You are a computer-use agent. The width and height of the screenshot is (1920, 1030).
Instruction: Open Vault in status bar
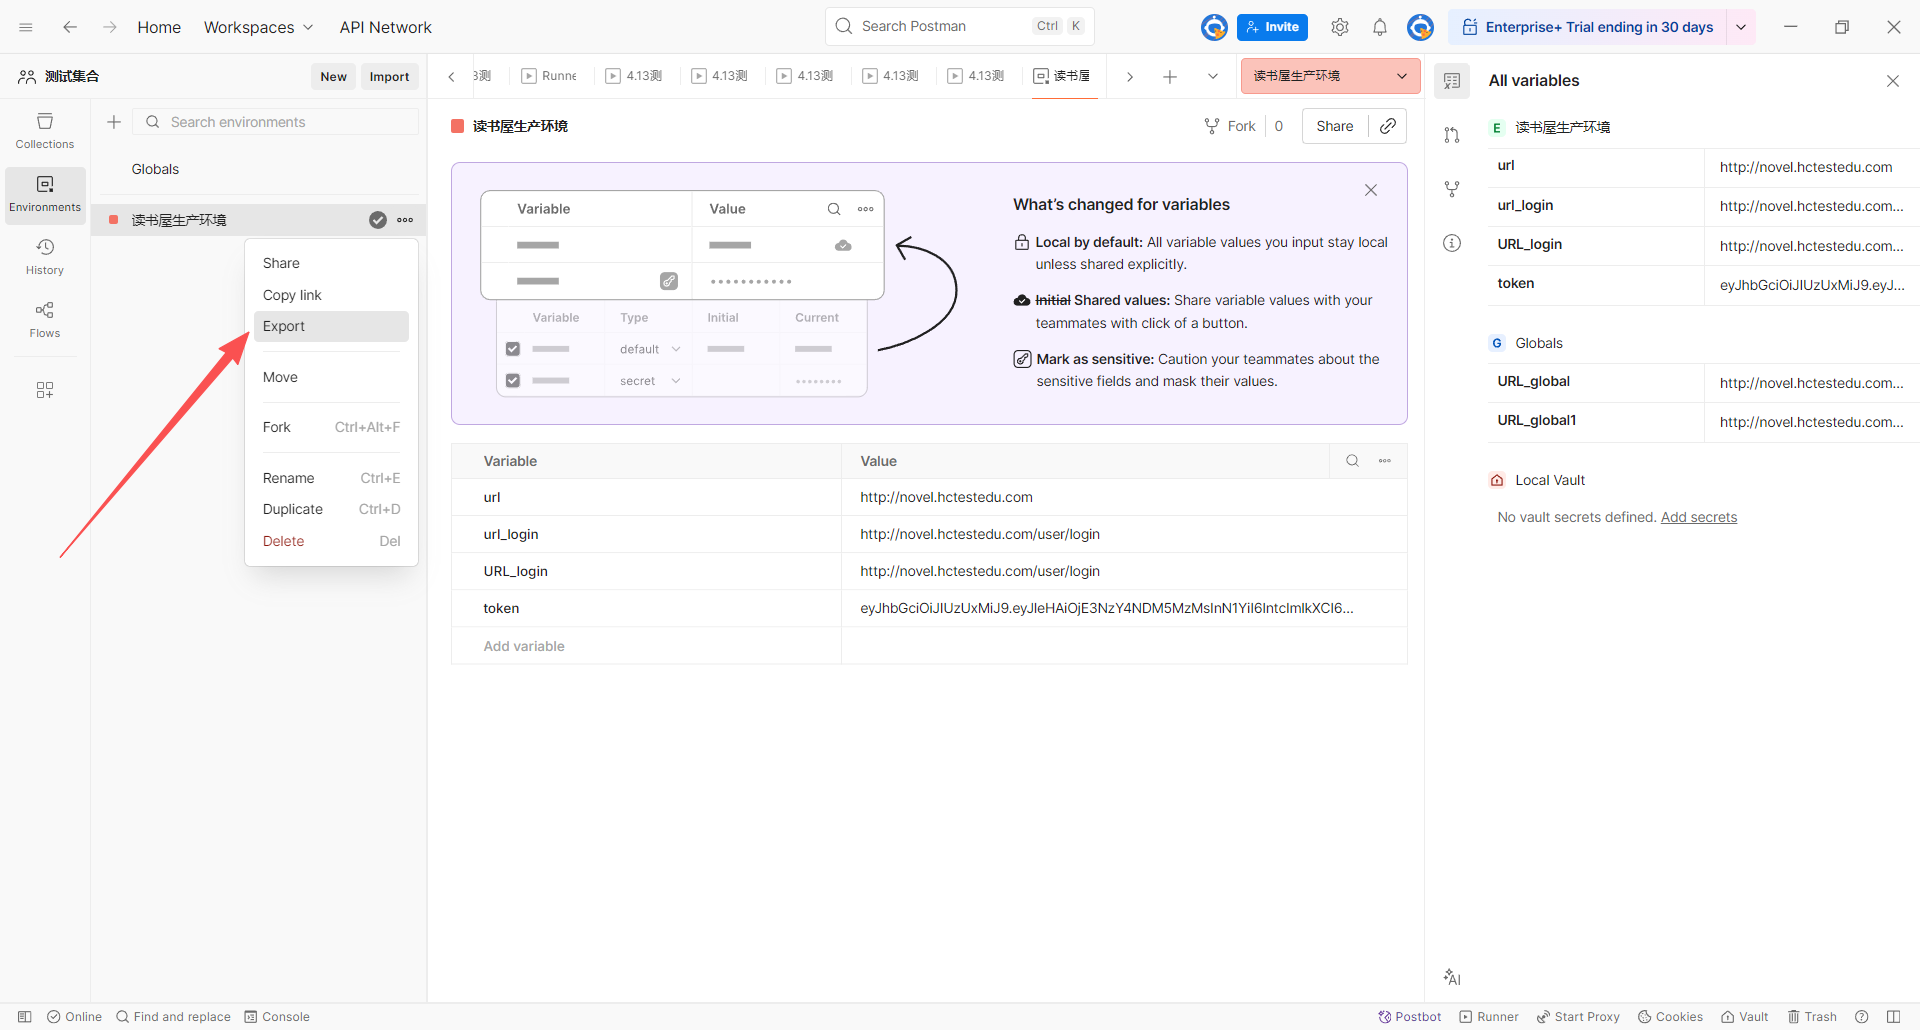click(1745, 1017)
